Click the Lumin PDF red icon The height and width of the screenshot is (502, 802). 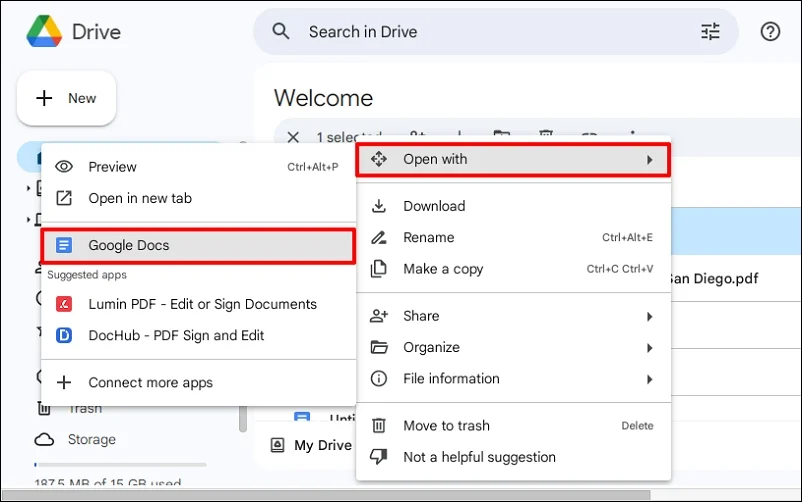pyautogui.click(x=64, y=304)
